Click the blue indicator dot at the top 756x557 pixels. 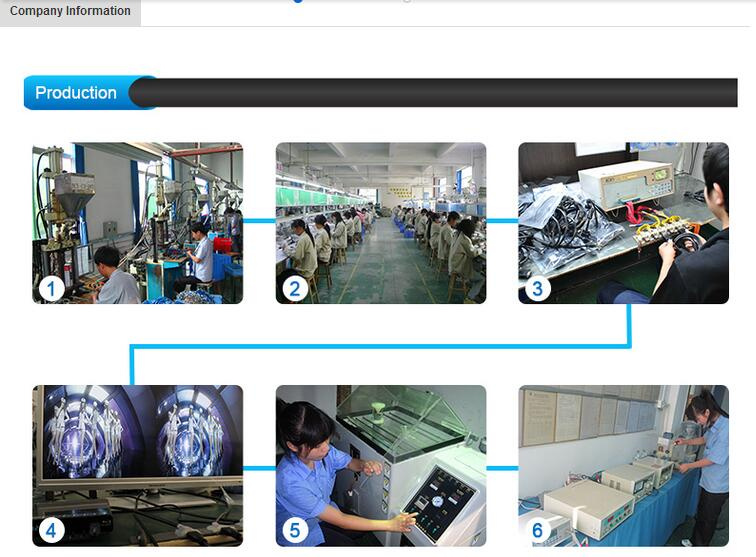(297, 1)
